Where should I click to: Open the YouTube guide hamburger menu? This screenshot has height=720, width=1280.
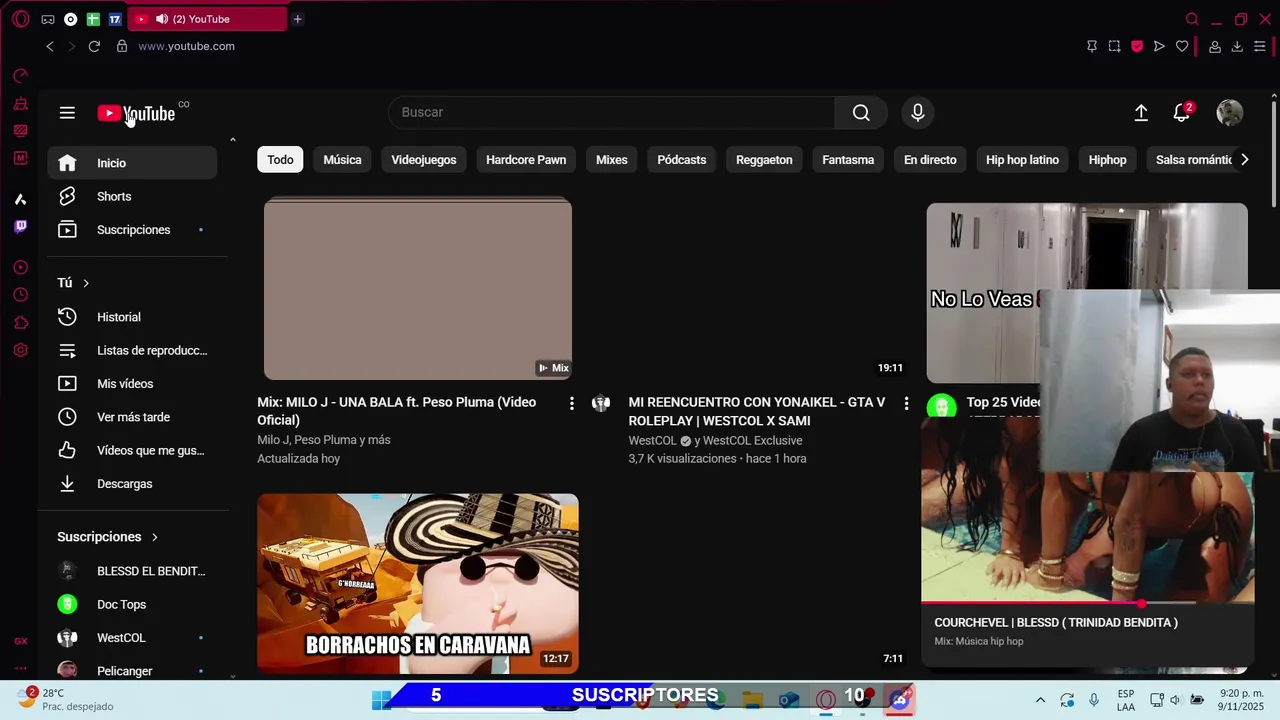[x=67, y=113]
